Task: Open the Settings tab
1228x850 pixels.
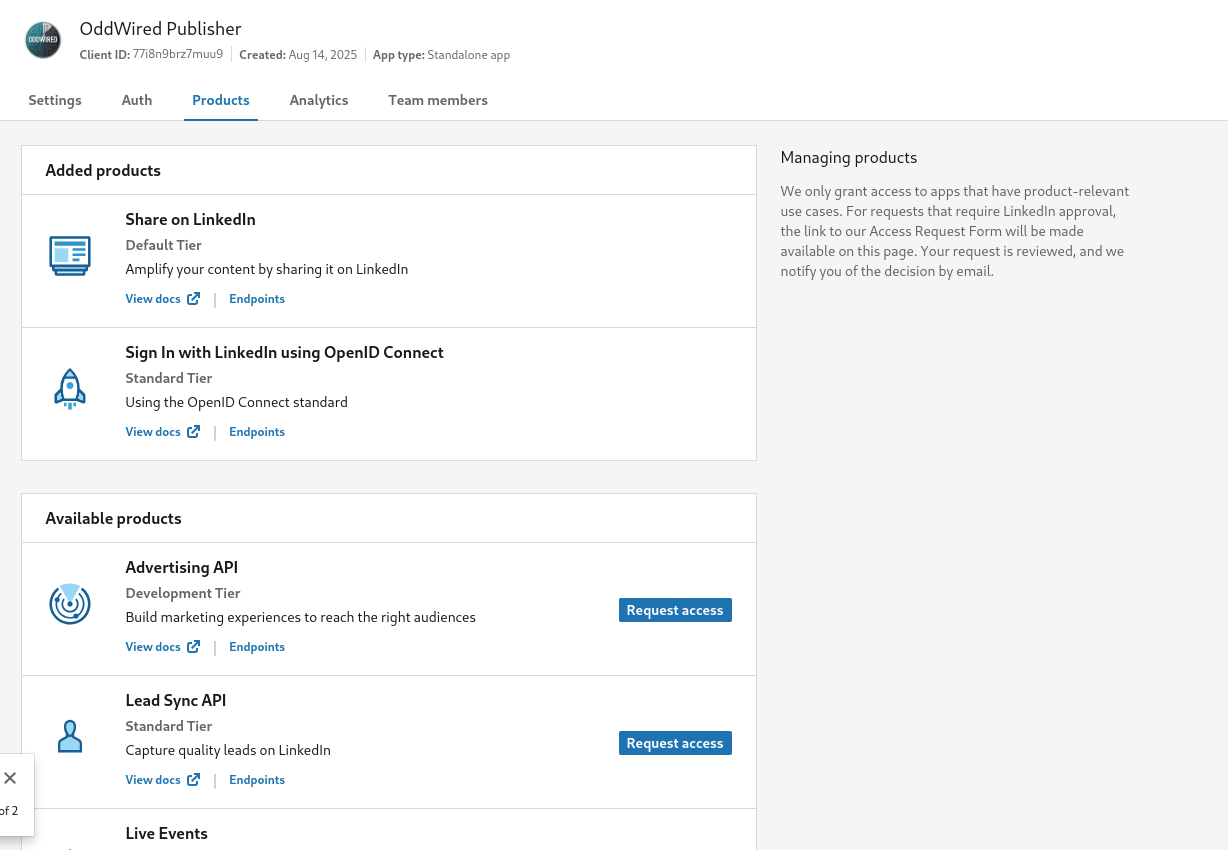Action: (x=55, y=100)
